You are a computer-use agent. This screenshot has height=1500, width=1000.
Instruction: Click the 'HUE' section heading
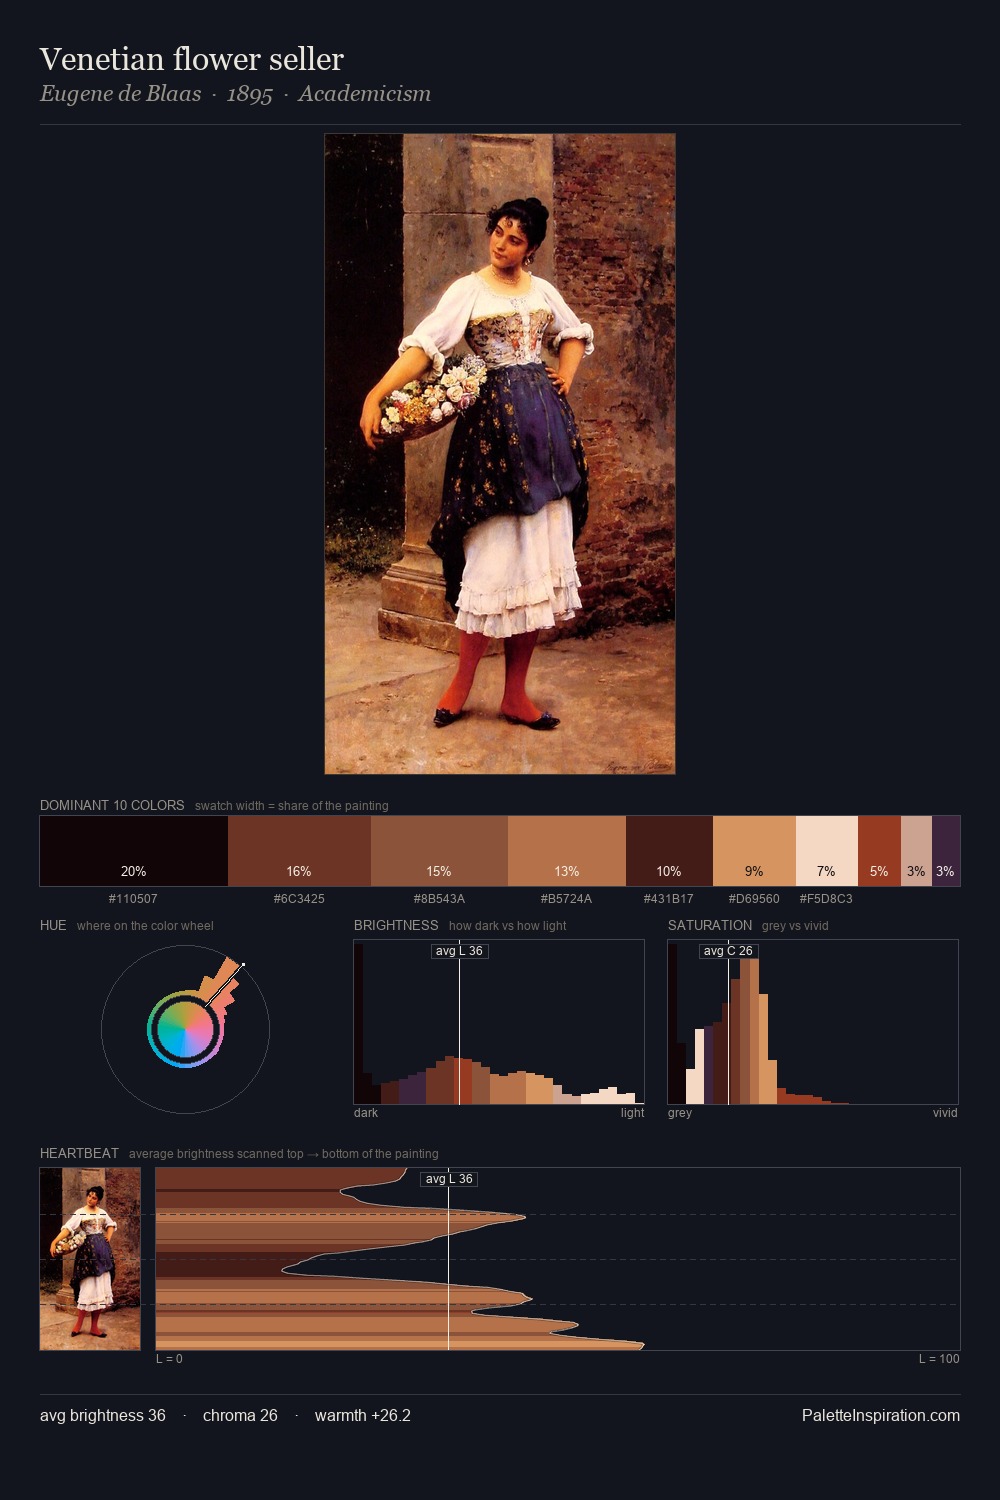pos(53,926)
